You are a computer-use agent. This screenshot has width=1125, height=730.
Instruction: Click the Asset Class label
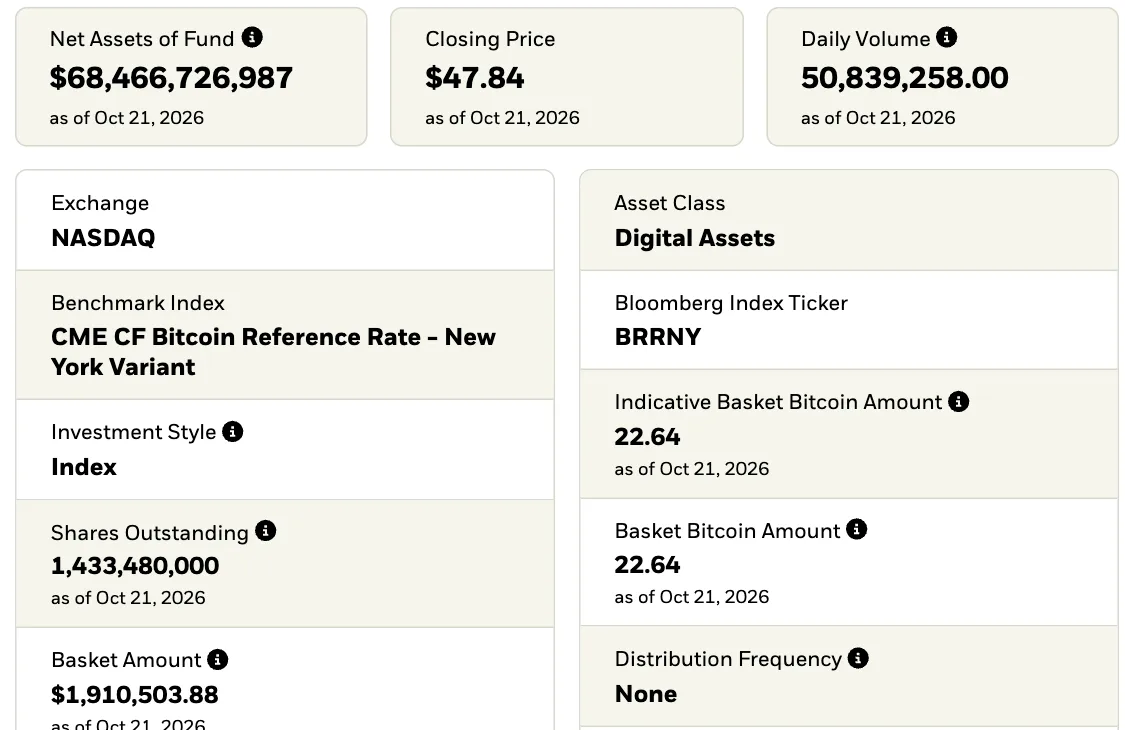(670, 203)
